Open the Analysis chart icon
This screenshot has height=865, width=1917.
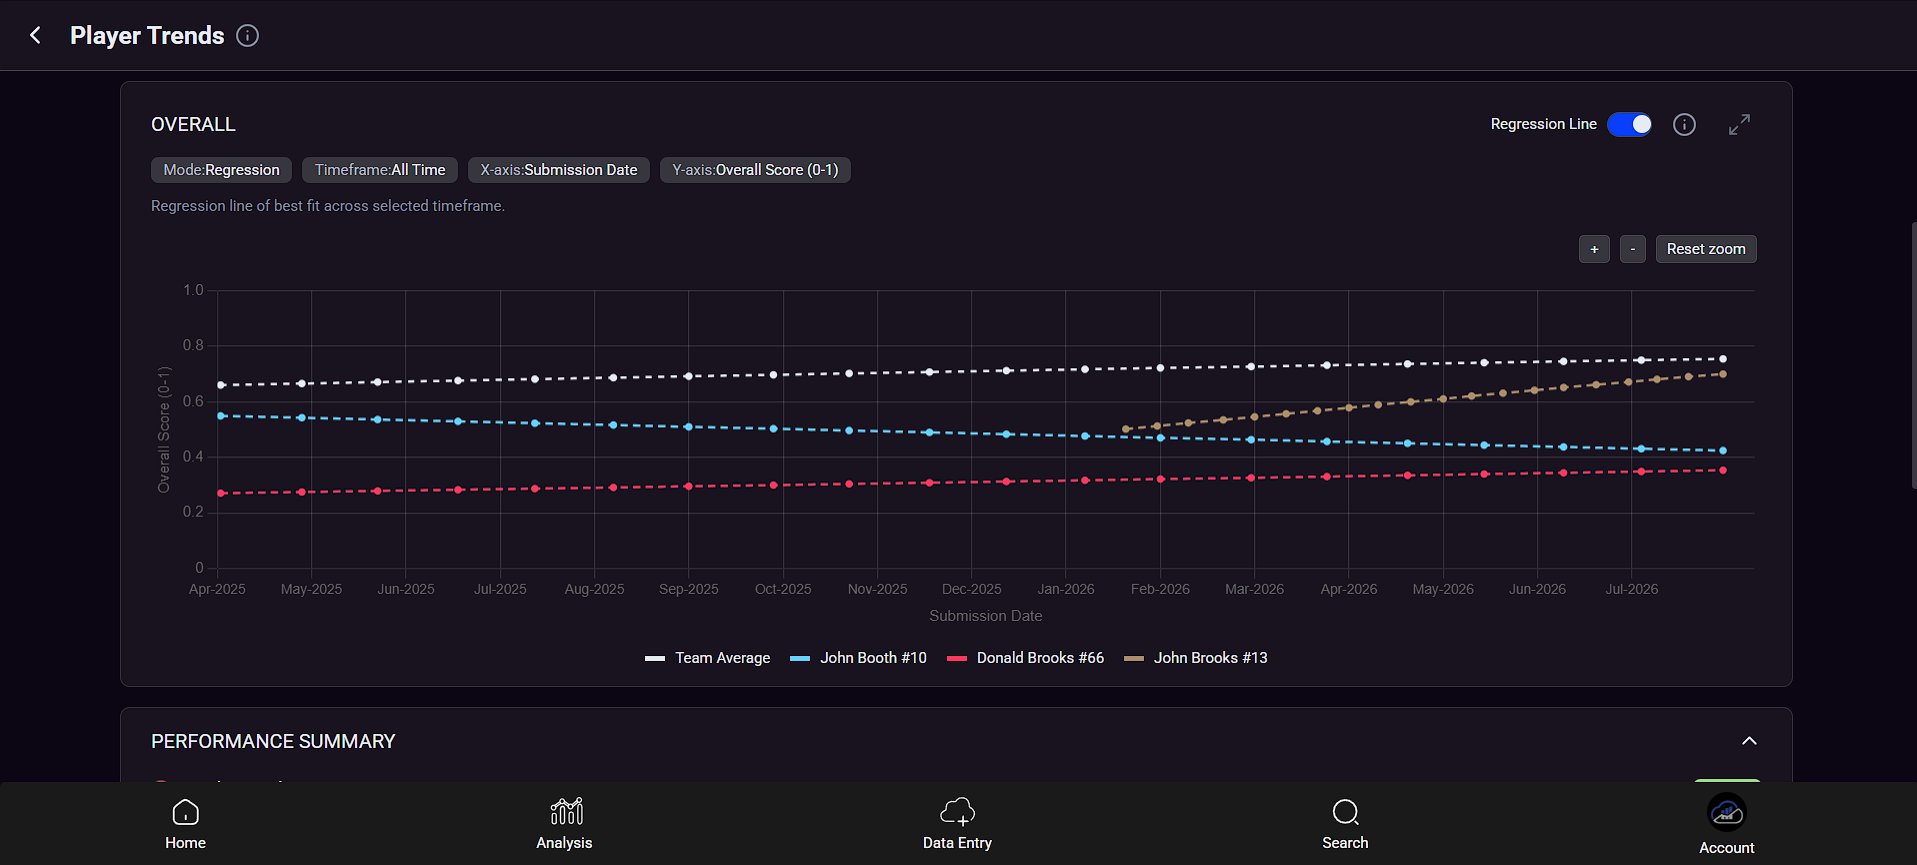click(x=566, y=811)
